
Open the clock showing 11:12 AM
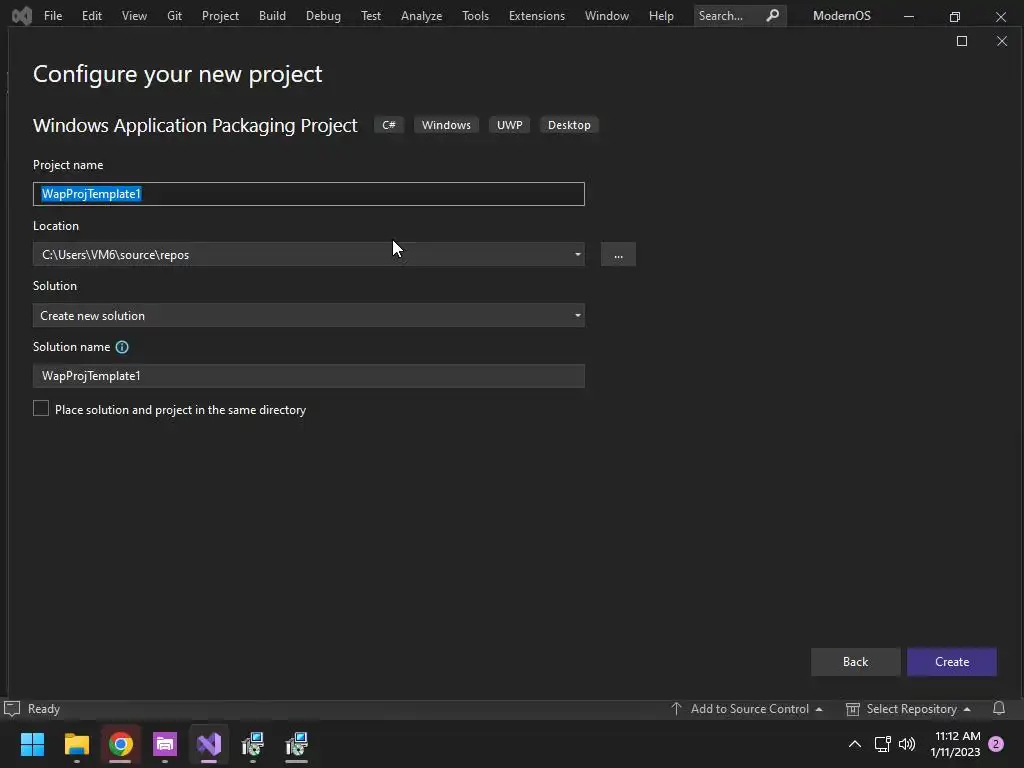point(955,744)
